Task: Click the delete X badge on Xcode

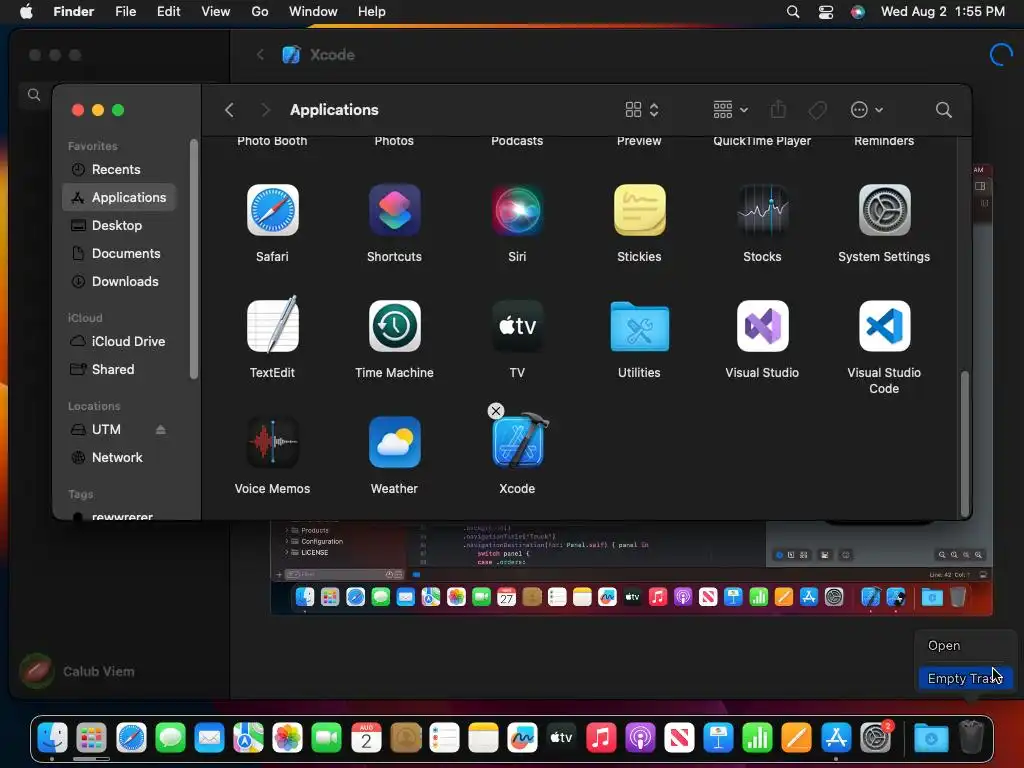Action: 496,411
